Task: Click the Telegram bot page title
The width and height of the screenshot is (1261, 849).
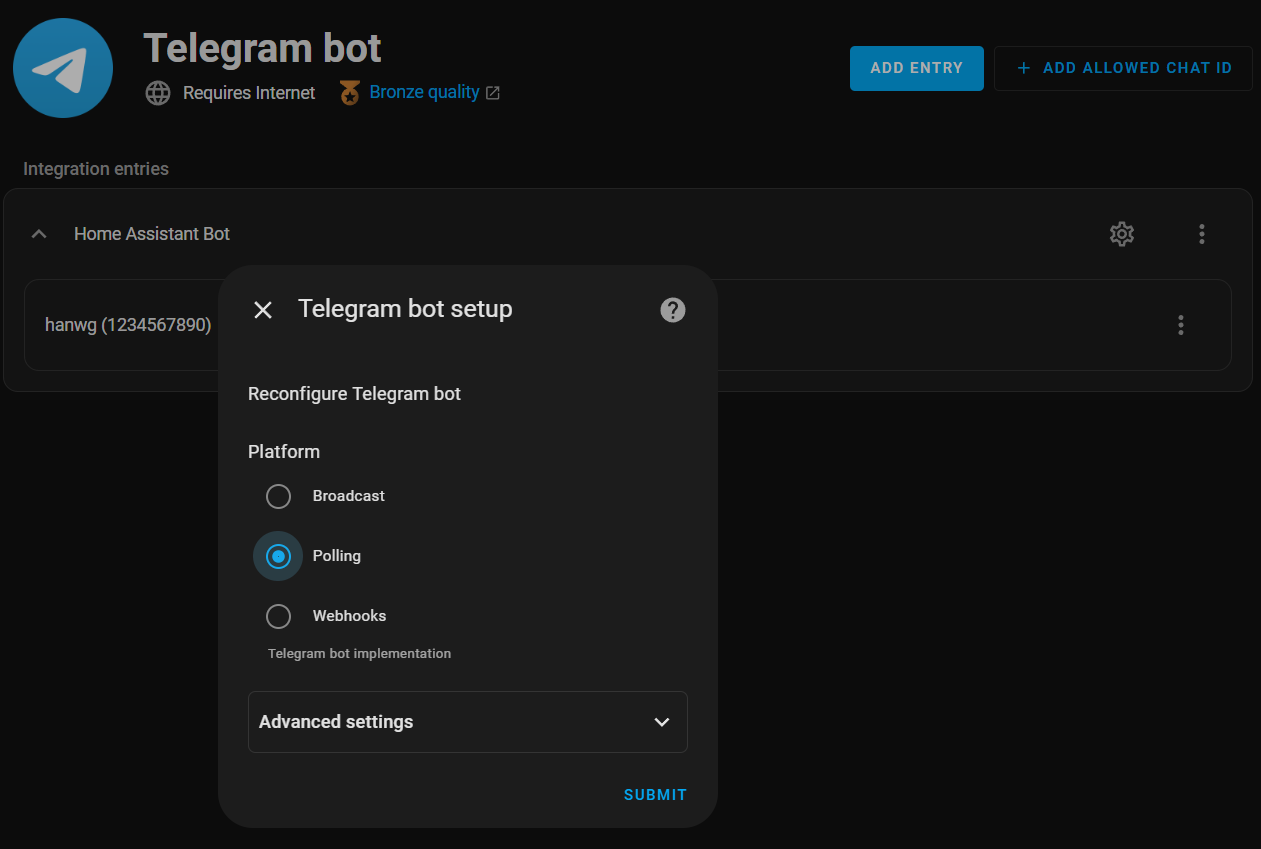Action: (x=263, y=48)
